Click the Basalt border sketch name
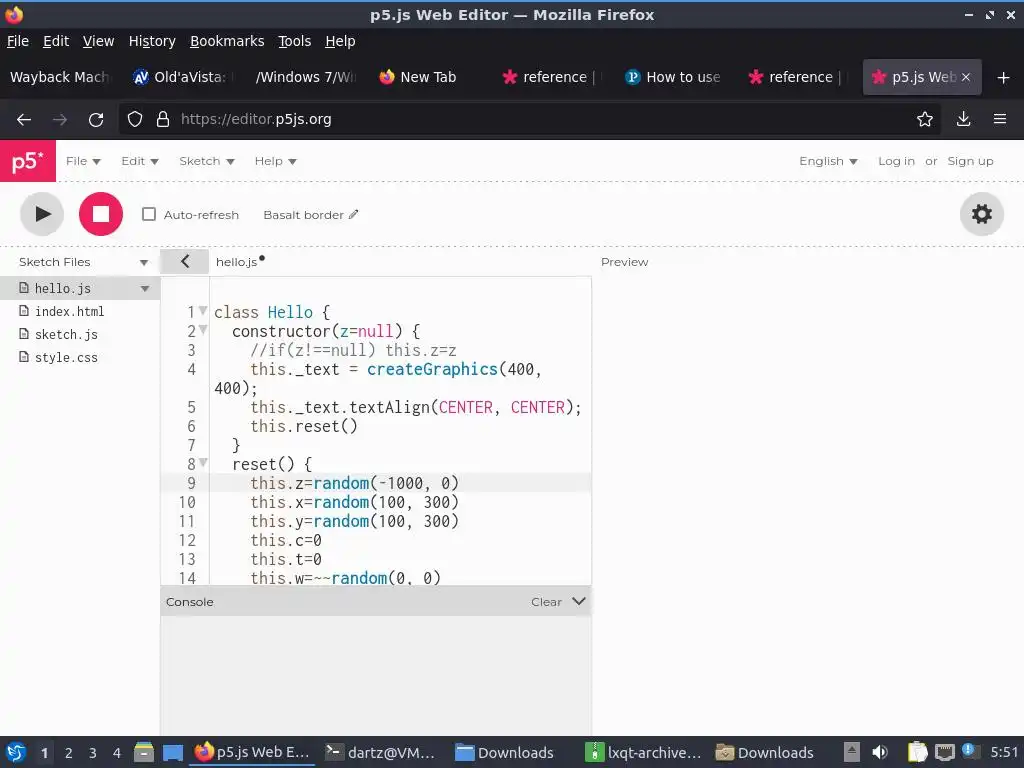 pos(303,215)
